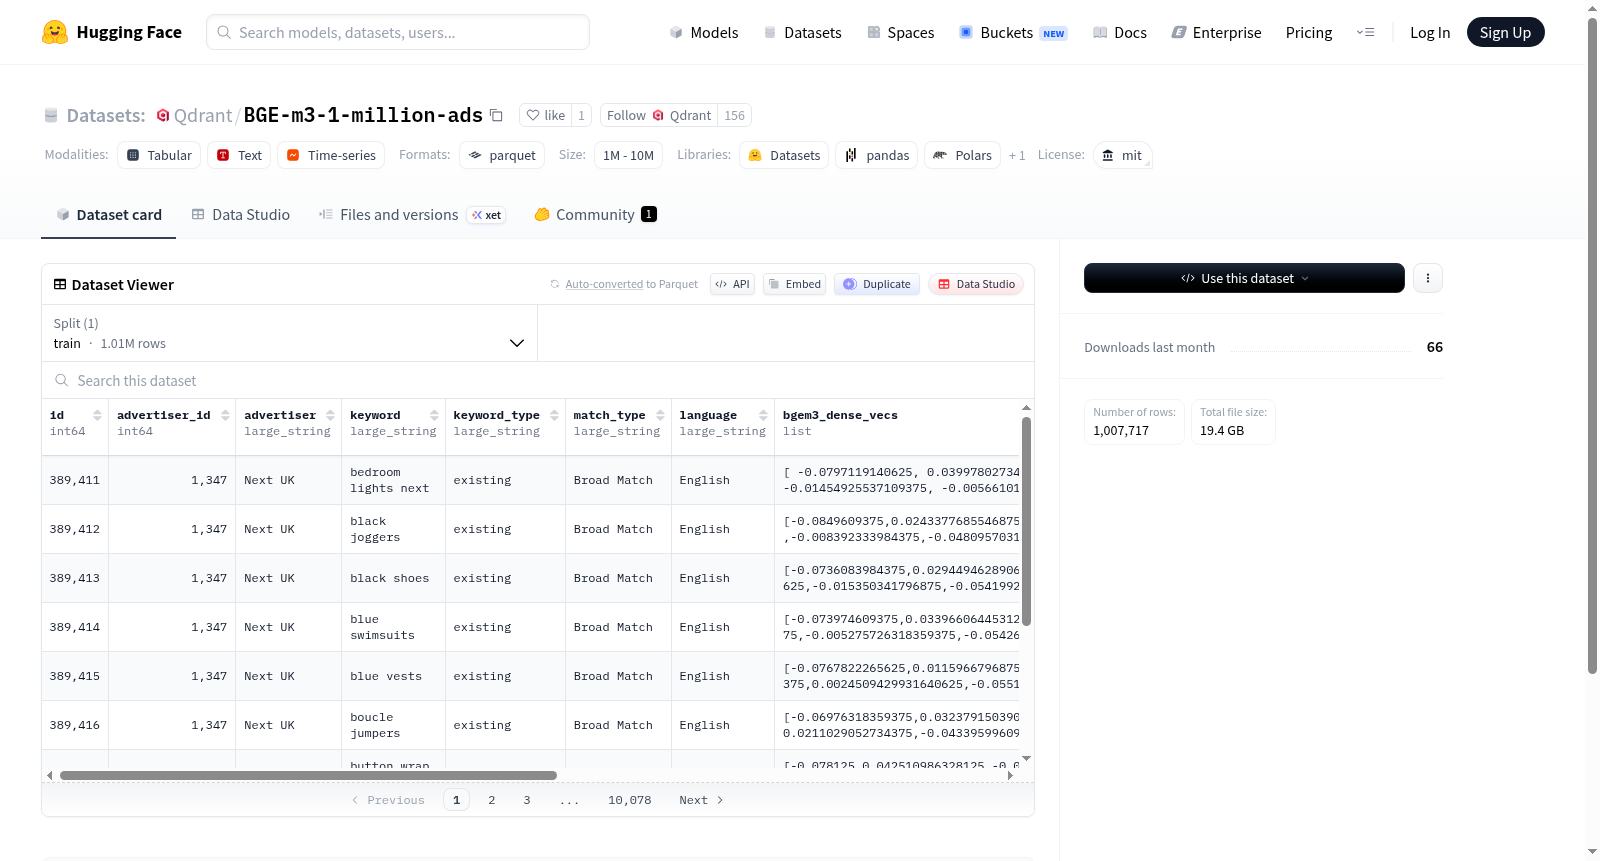Click the Qdrant organization logo icon
This screenshot has height=861, width=1600.
point(163,115)
